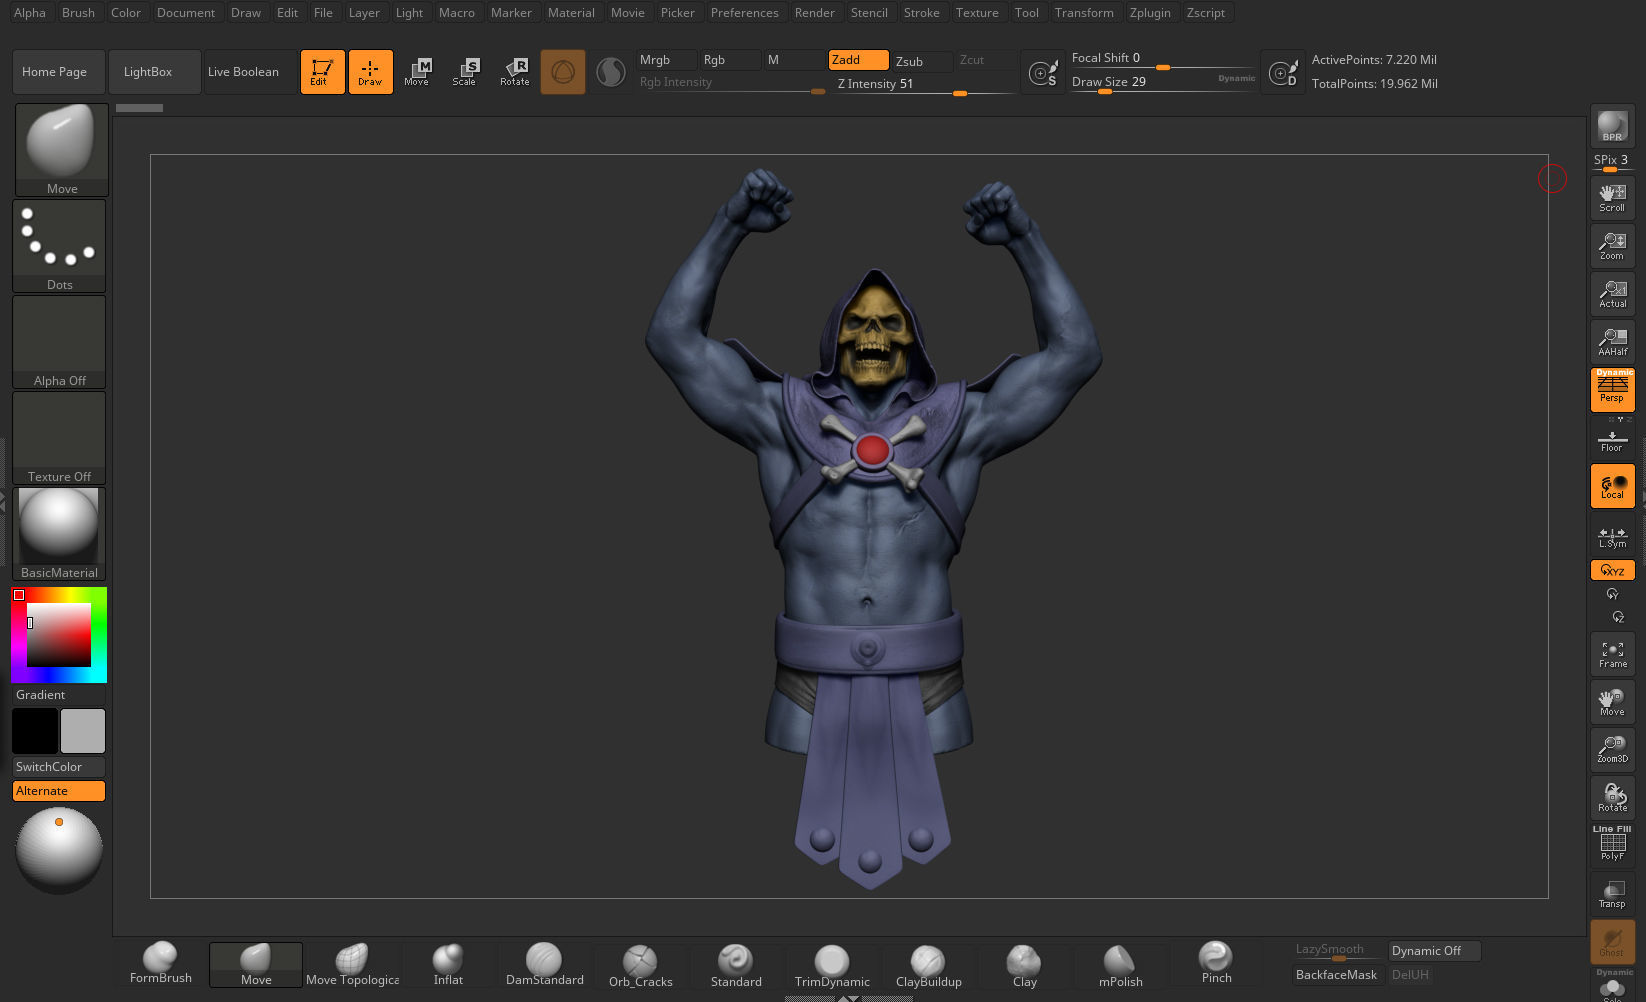Open the current brush picker (Move)
Image resolution: width=1646 pixels, height=1002 pixels.
coord(62,150)
